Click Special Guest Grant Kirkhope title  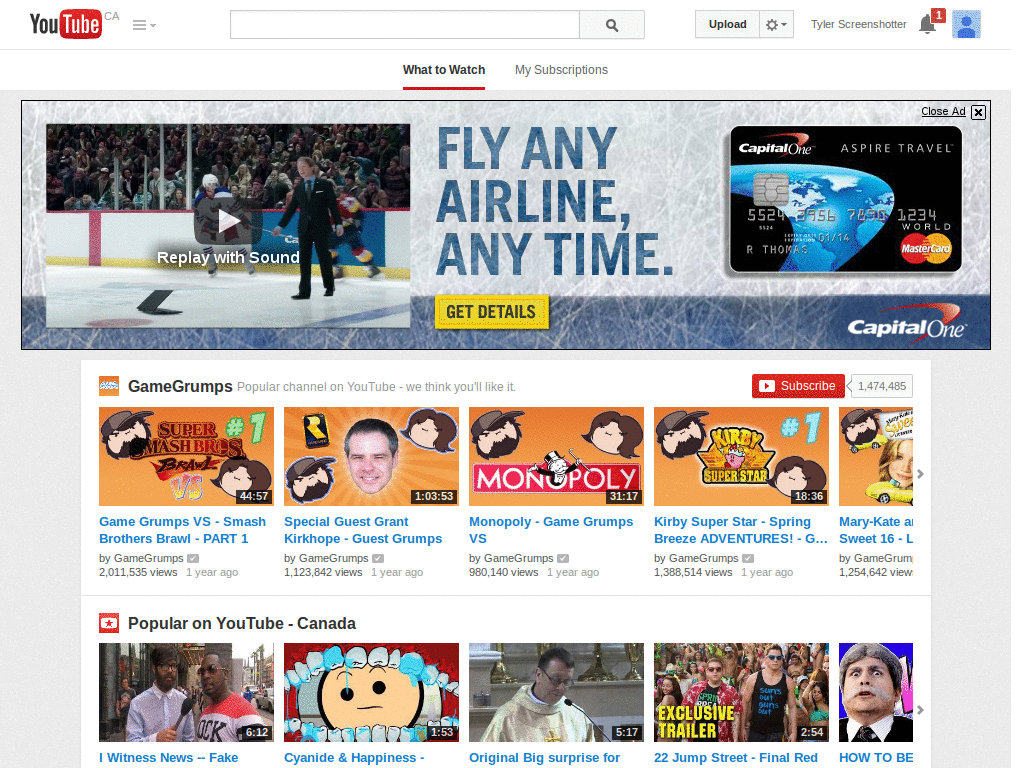click(363, 530)
